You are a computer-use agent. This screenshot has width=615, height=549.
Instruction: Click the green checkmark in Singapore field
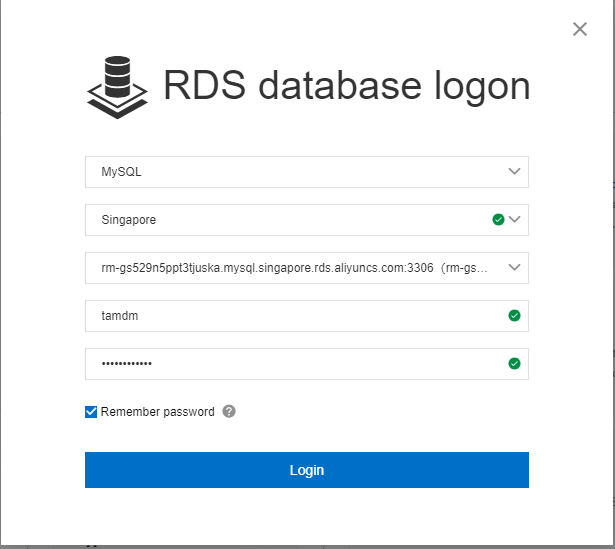click(498, 220)
